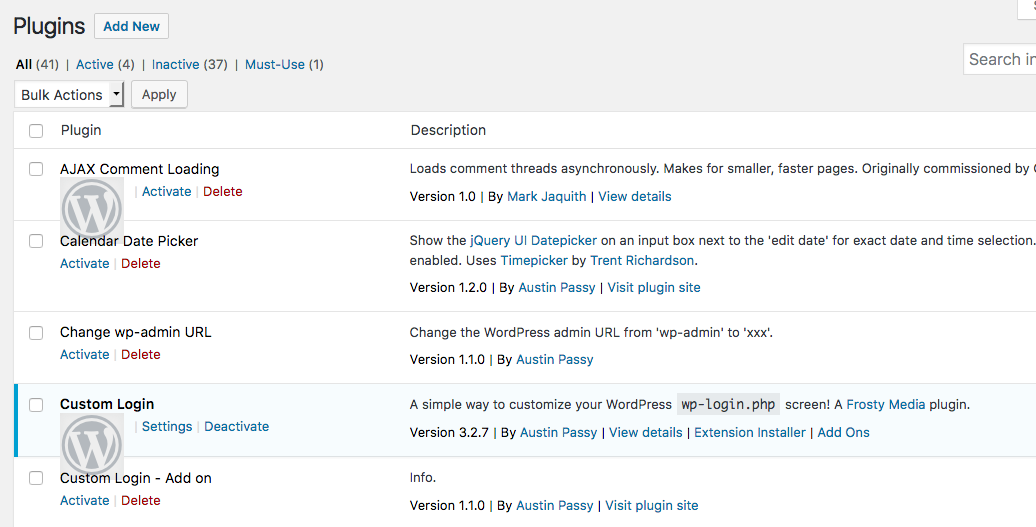Filter plugins by Inactive
The image size is (1036, 527).
175,64
